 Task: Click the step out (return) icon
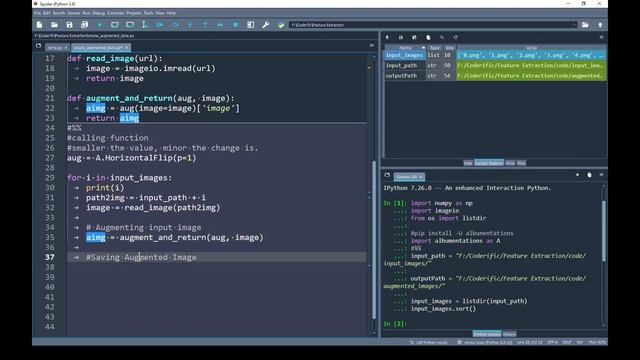point(205,25)
